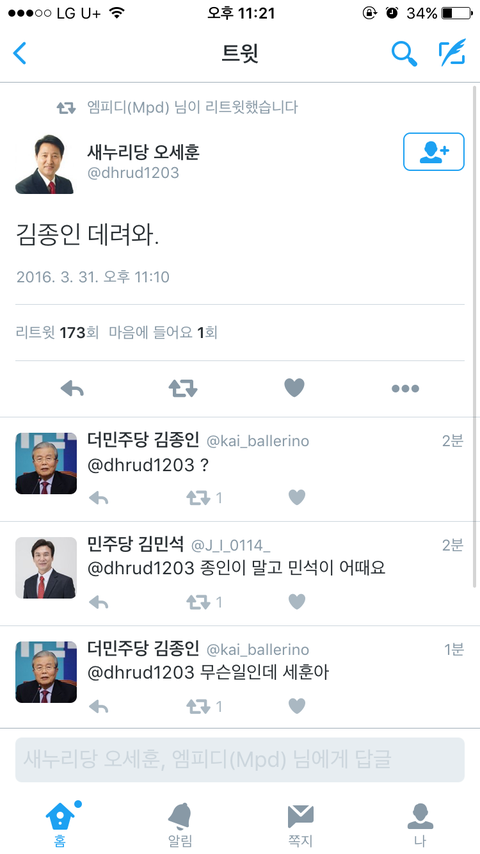Screen dimensions: 480x854
Task: Go to the 나 profile tab
Action: pyautogui.click(x=420, y=825)
